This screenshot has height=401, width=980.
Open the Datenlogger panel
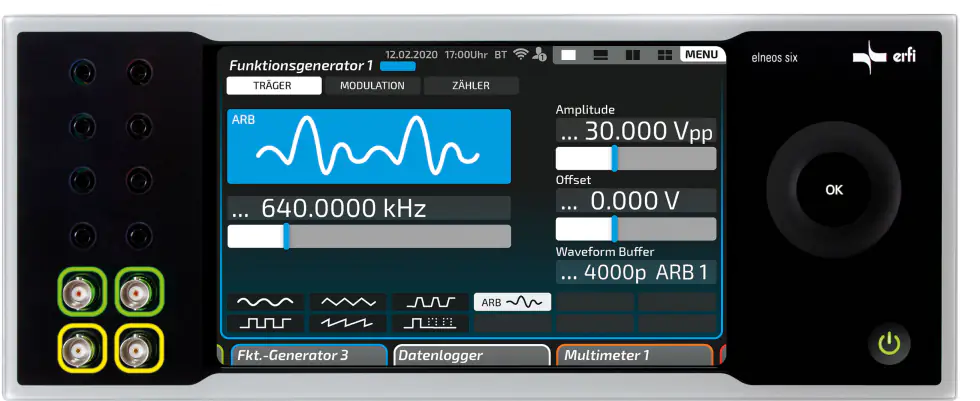(471, 355)
